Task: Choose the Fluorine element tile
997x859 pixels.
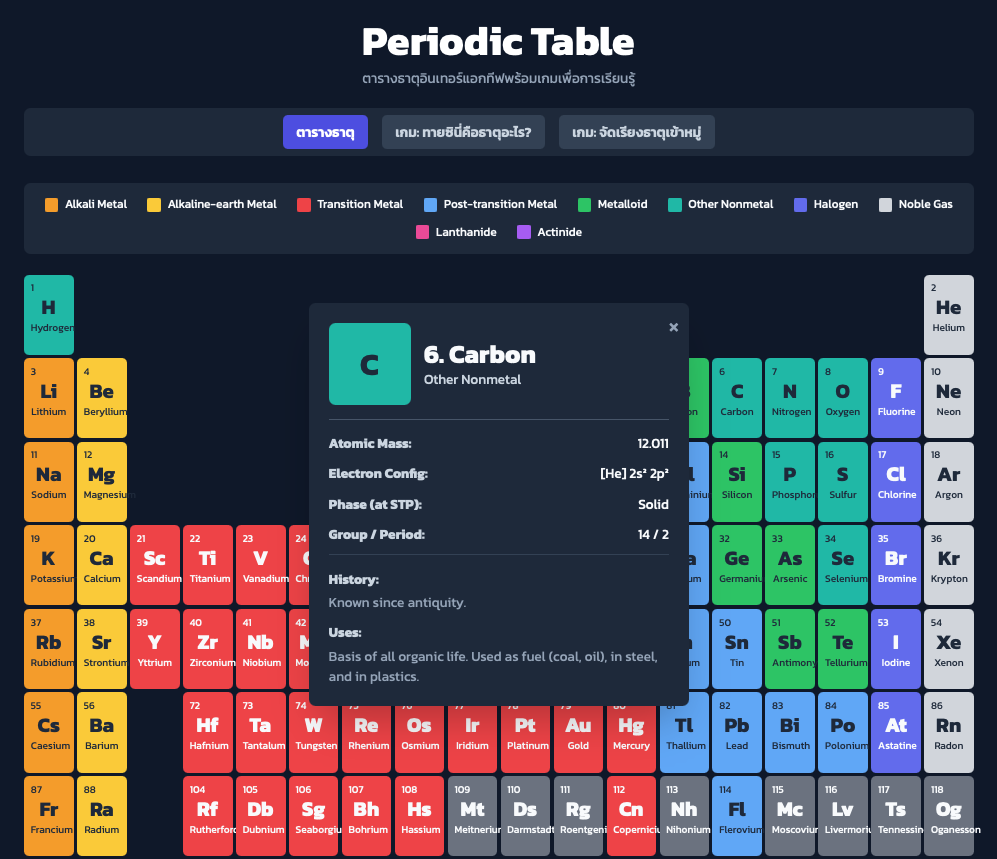Action: pos(895,397)
